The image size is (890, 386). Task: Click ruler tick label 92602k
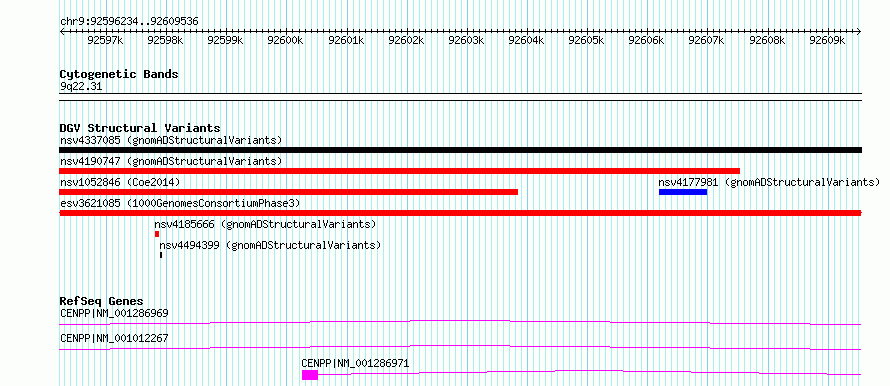pyautogui.click(x=406, y=40)
